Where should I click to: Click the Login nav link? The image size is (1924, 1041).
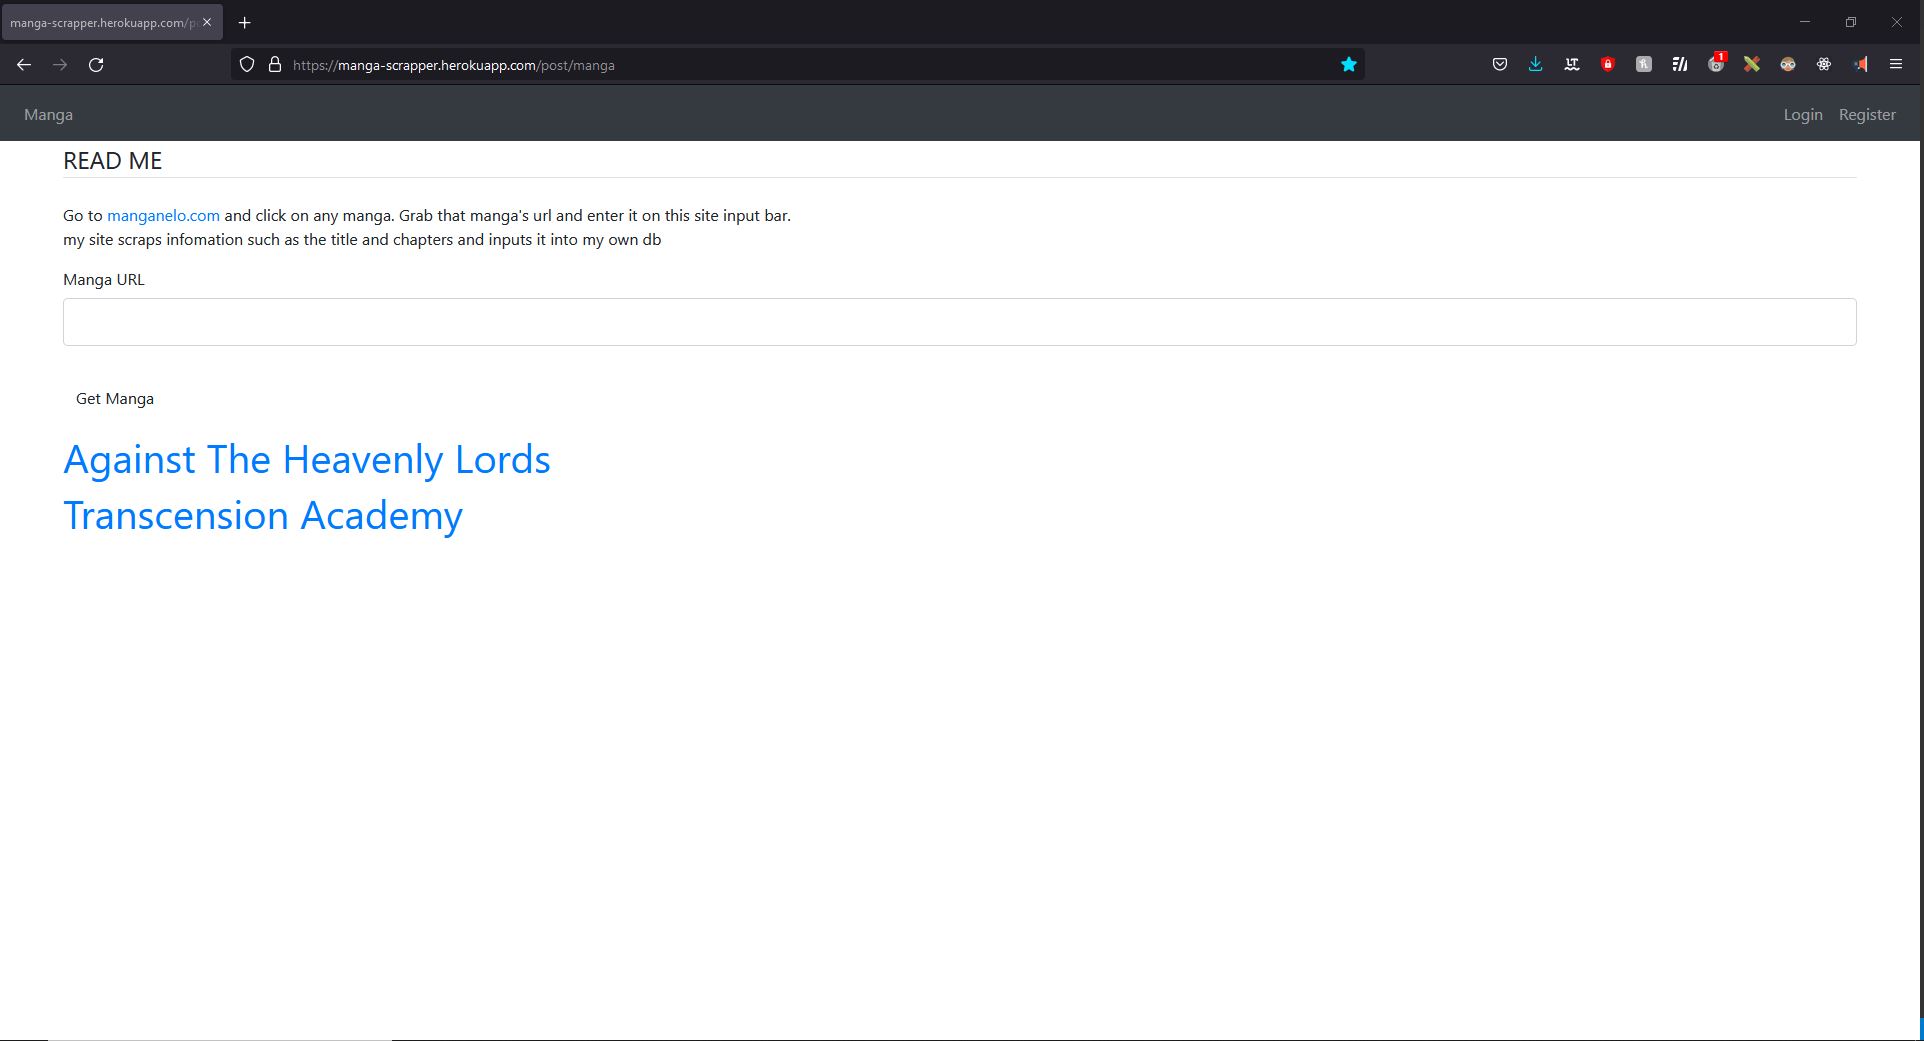pyautogui.click(x=1802, y=115)
